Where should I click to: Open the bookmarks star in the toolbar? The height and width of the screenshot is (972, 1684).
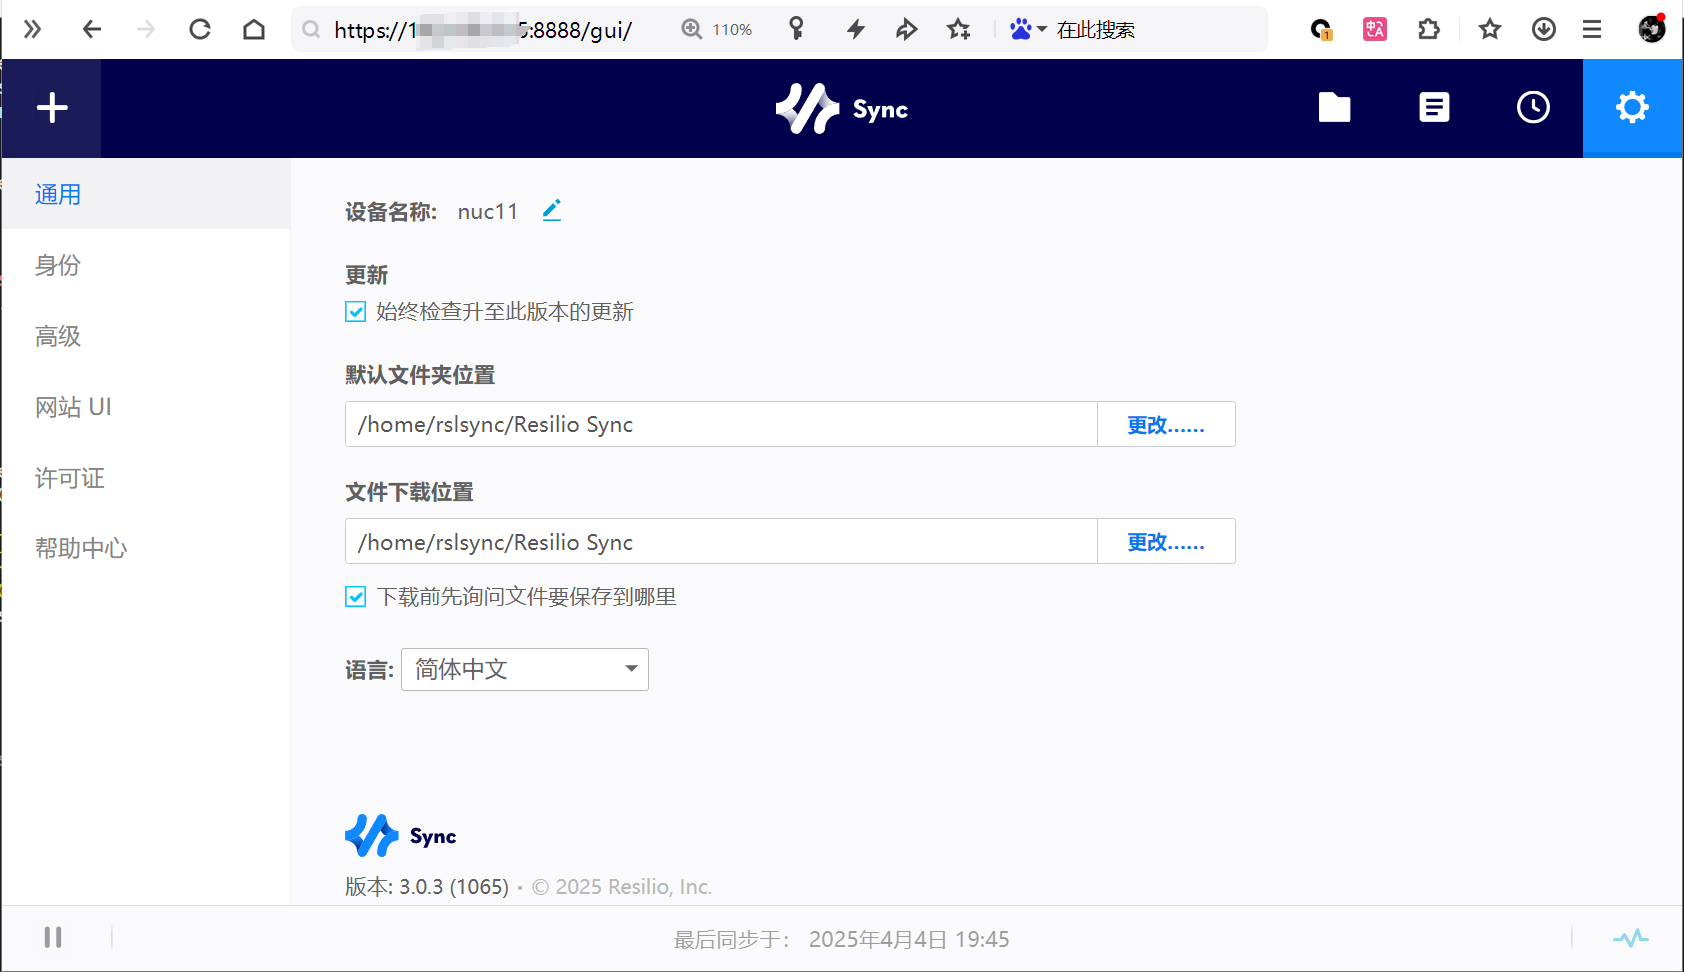pyautogui.click(x=1490, y=29)
